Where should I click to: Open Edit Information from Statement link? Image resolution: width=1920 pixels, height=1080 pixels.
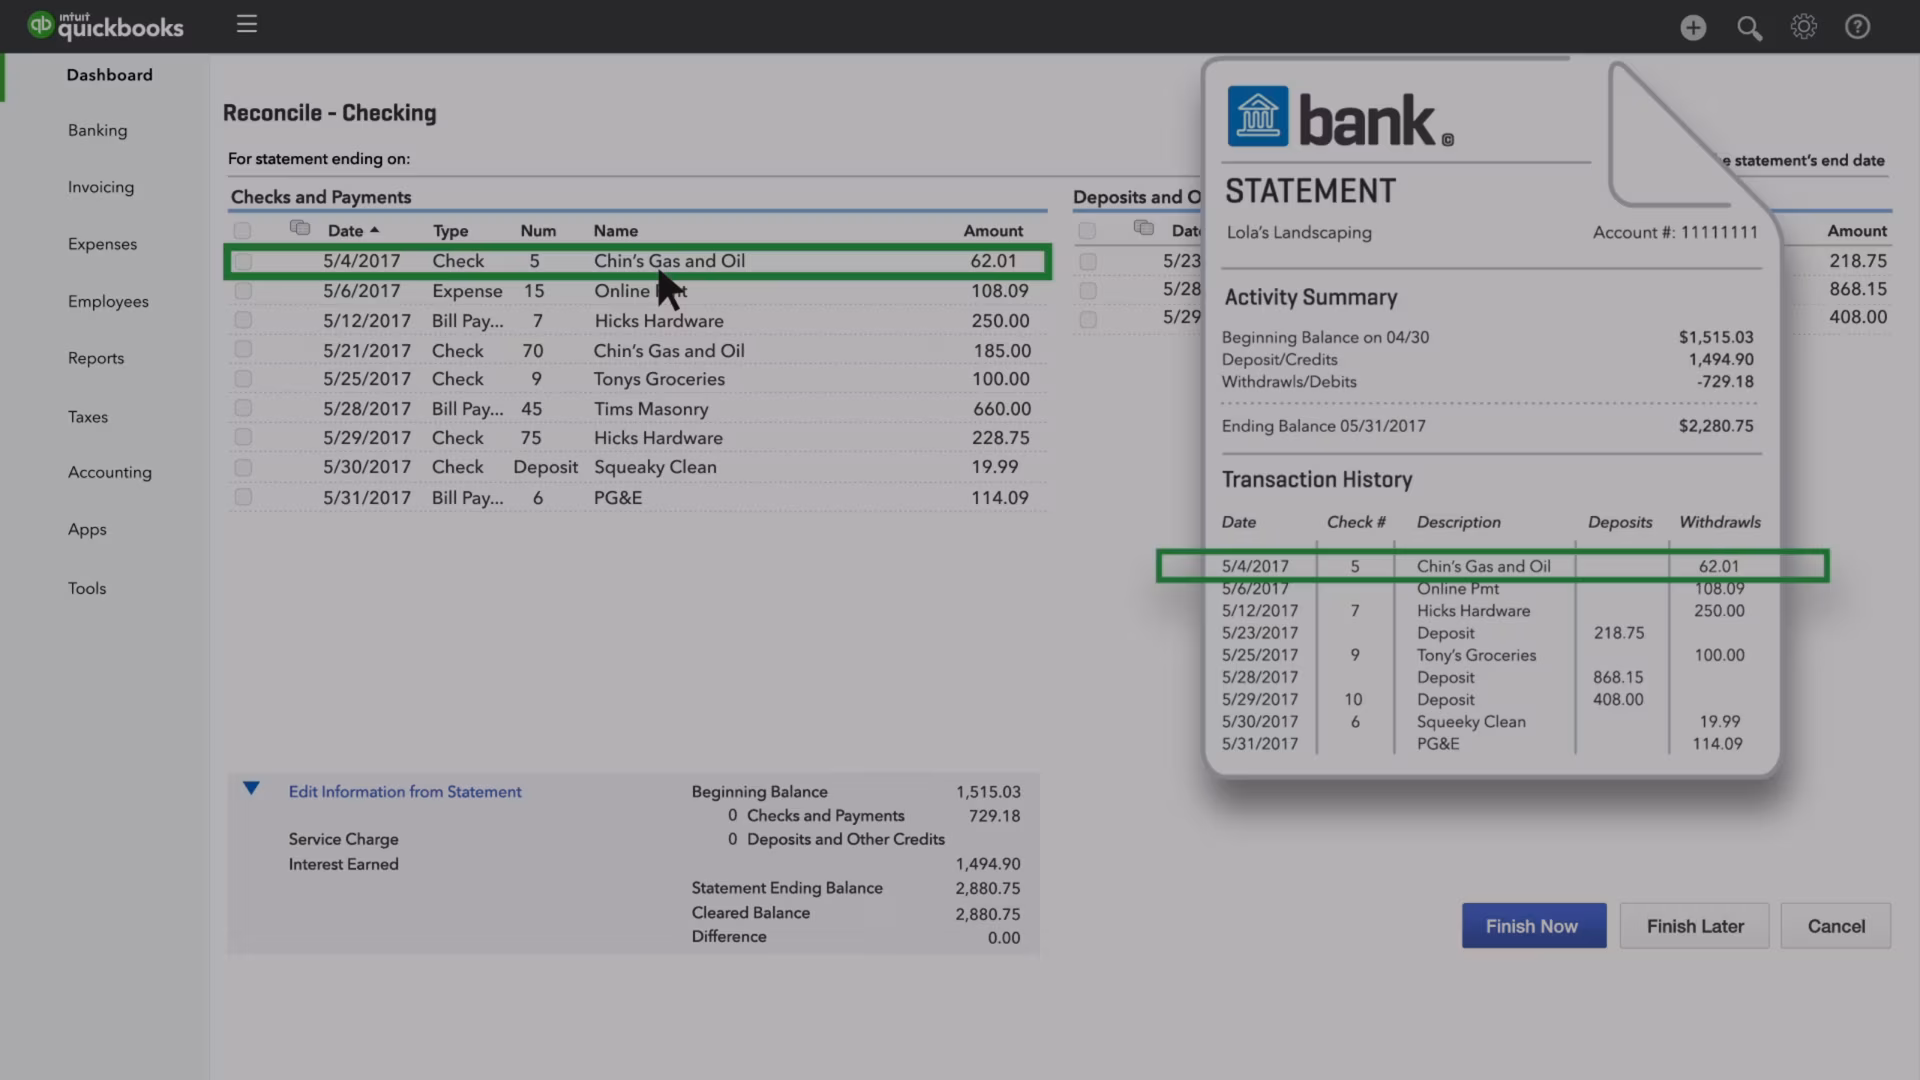405,791
